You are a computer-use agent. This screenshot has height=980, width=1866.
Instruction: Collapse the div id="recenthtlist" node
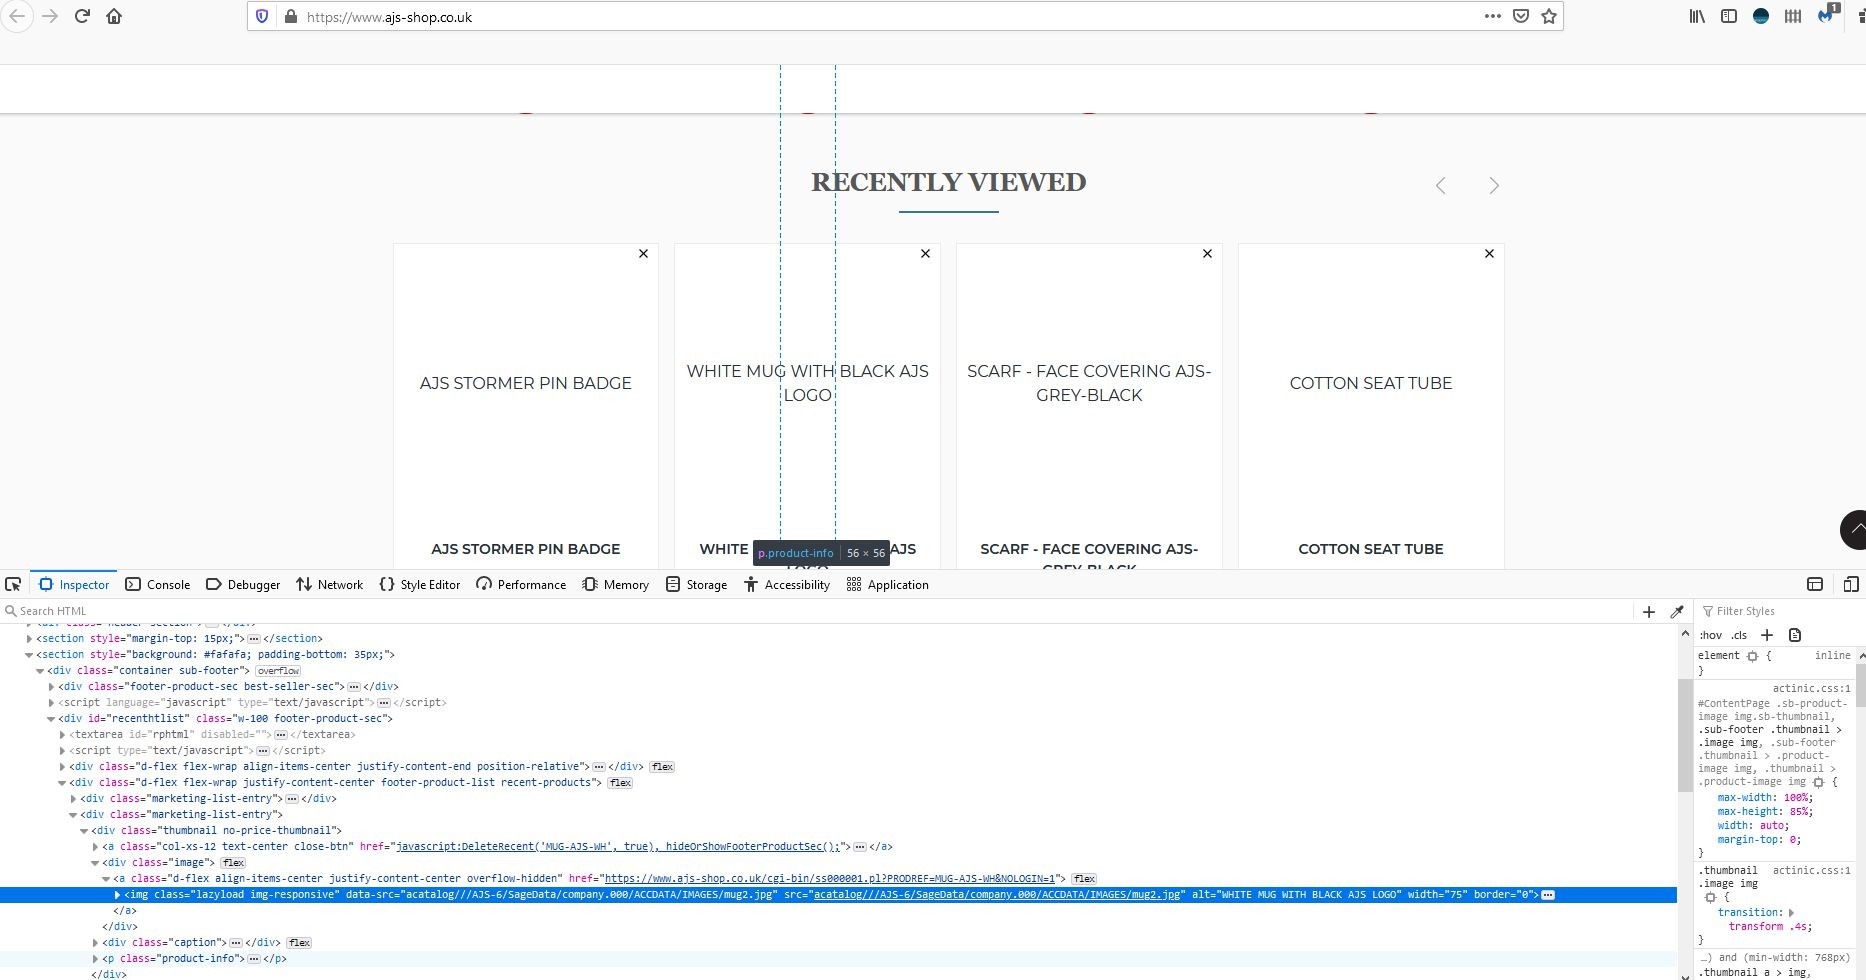[x=51, y=718]
